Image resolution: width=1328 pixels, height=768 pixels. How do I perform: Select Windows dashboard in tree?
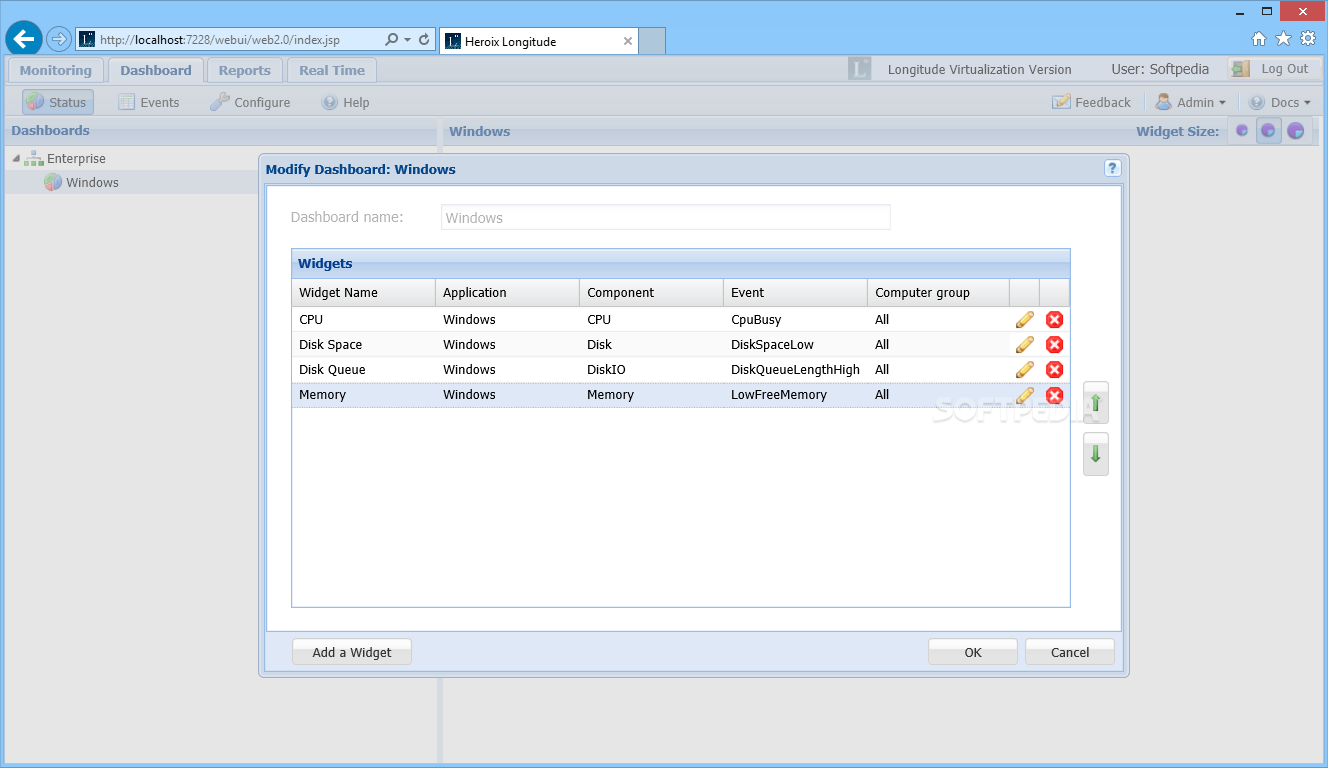click(x=92, y=183)
